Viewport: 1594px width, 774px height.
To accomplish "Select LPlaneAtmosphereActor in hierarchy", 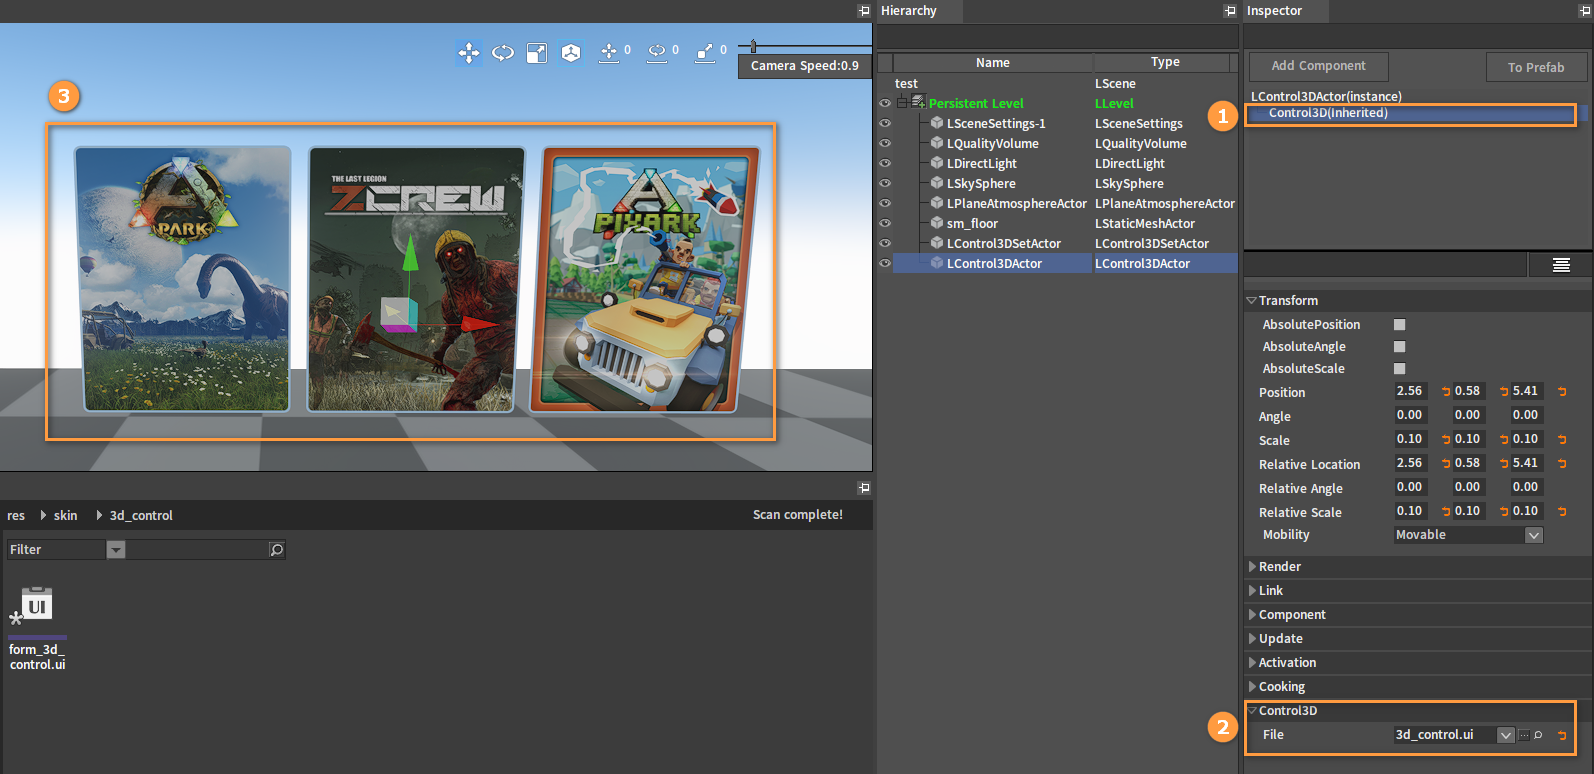I will coord(1016,203).
